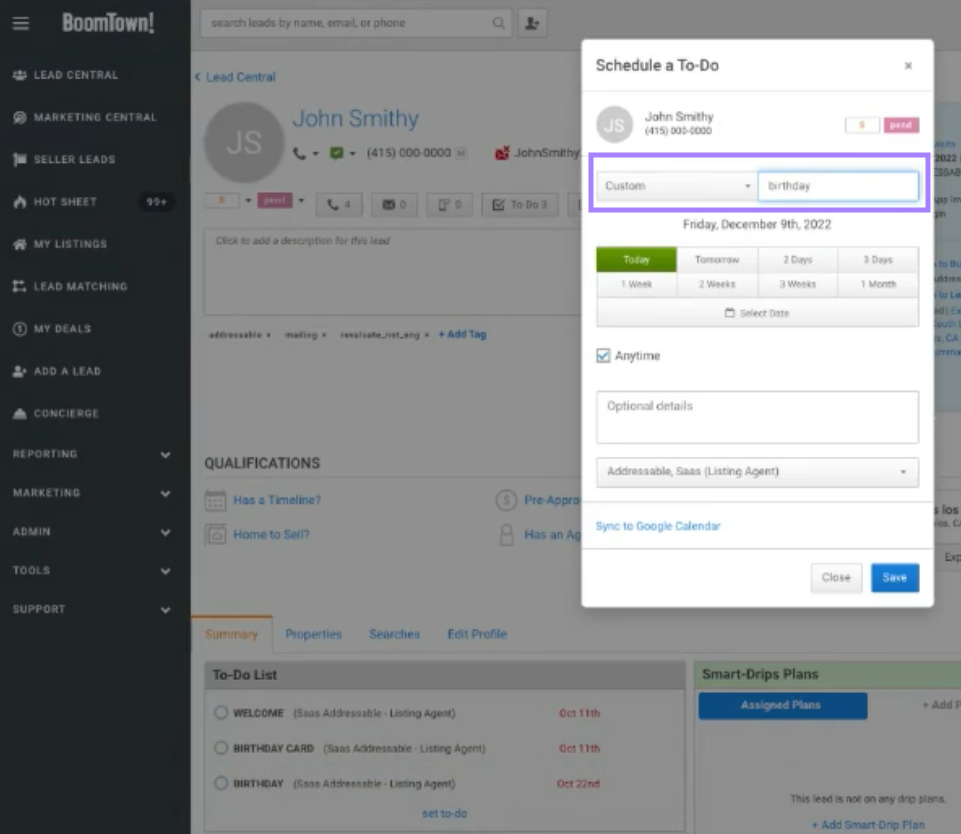Click the add lead person icon in top bar
Viewport: 961px width, 834px height.
pos(532,23)
